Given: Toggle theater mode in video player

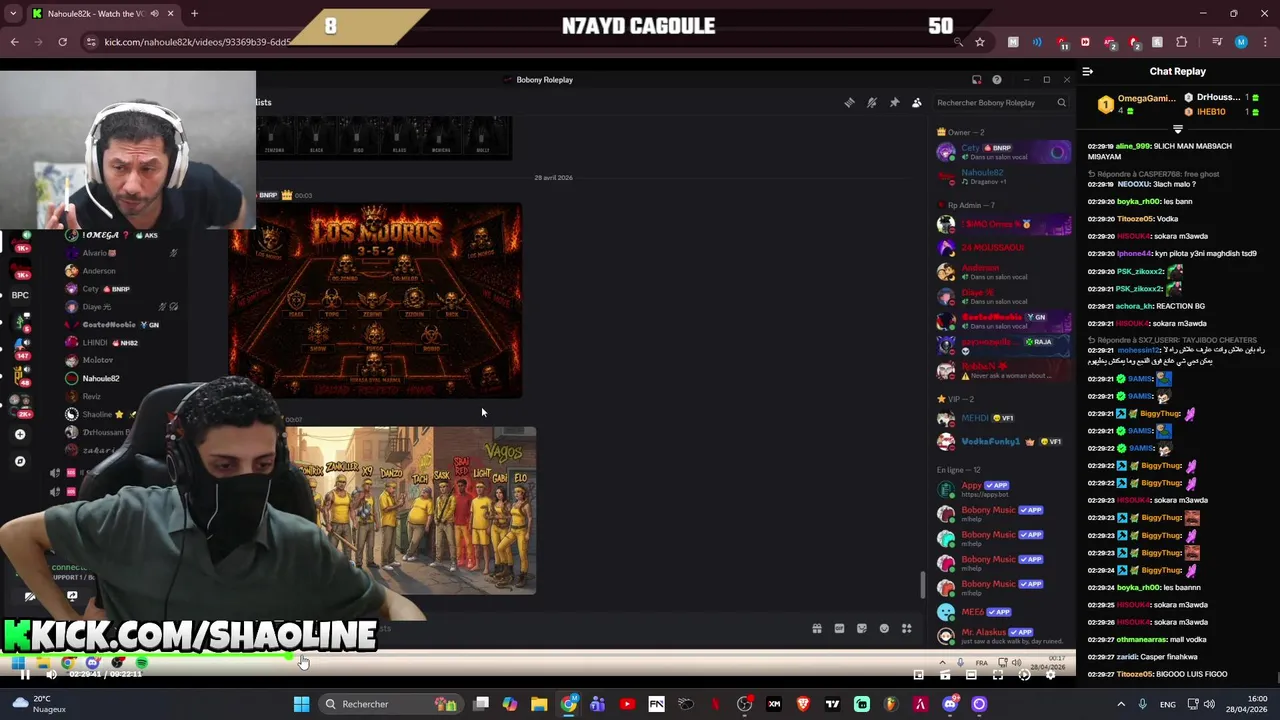Looking at the screenshot, I should (971, 675).
